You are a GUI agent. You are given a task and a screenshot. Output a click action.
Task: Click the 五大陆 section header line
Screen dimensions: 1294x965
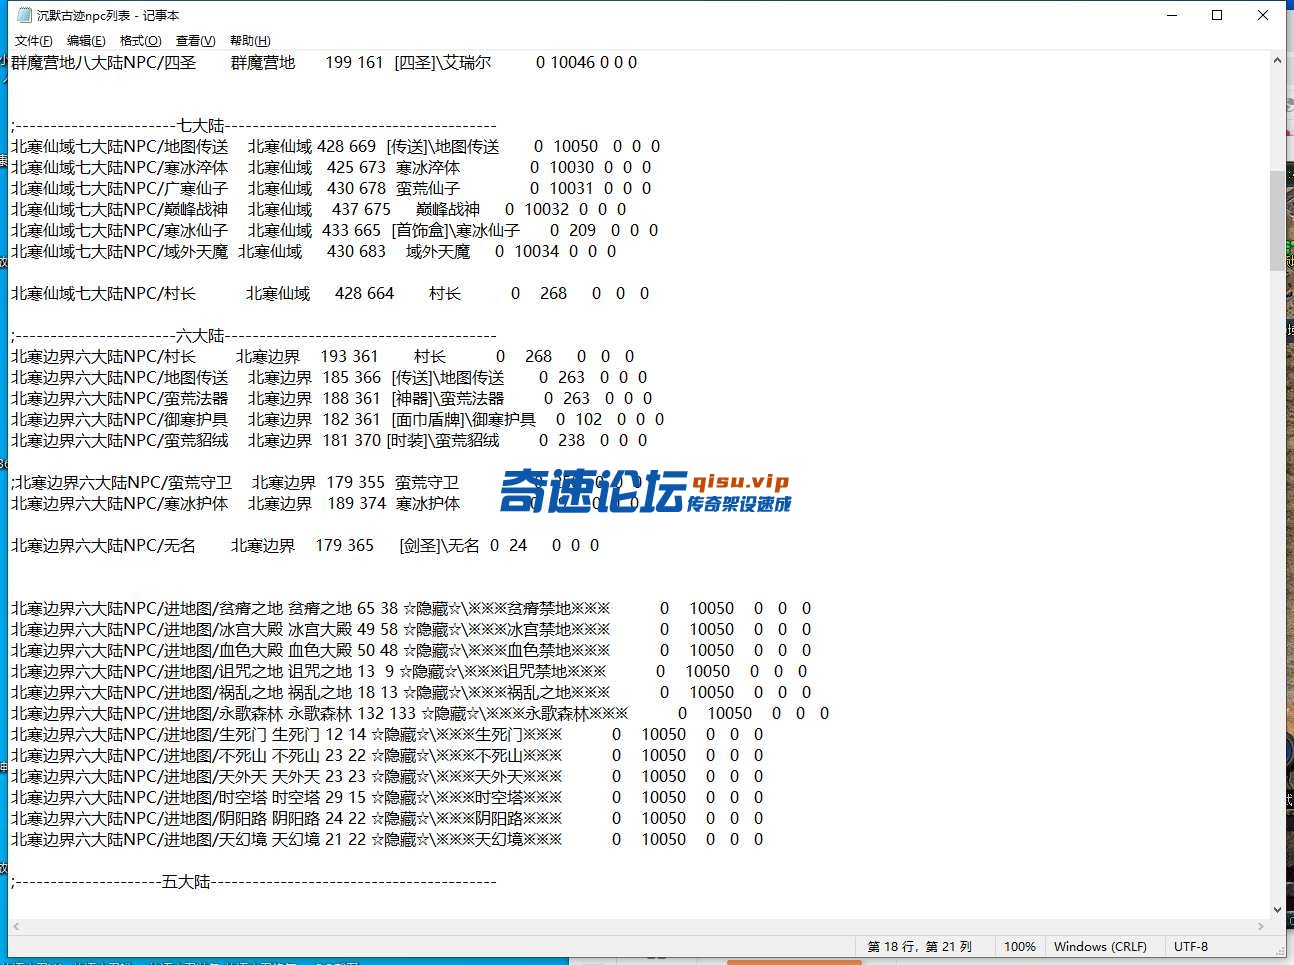point(254,882)
